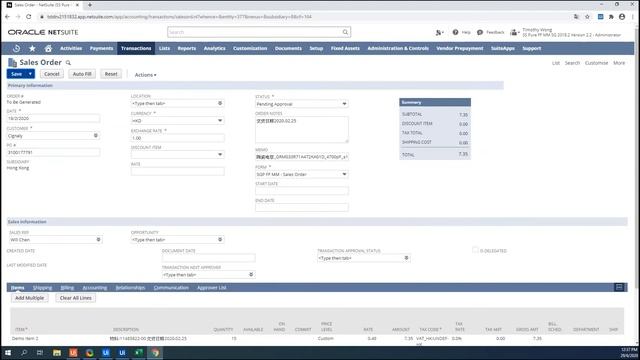Open the Customization menu
Viewport: 640px width, 360px height.
click(250, 48)
